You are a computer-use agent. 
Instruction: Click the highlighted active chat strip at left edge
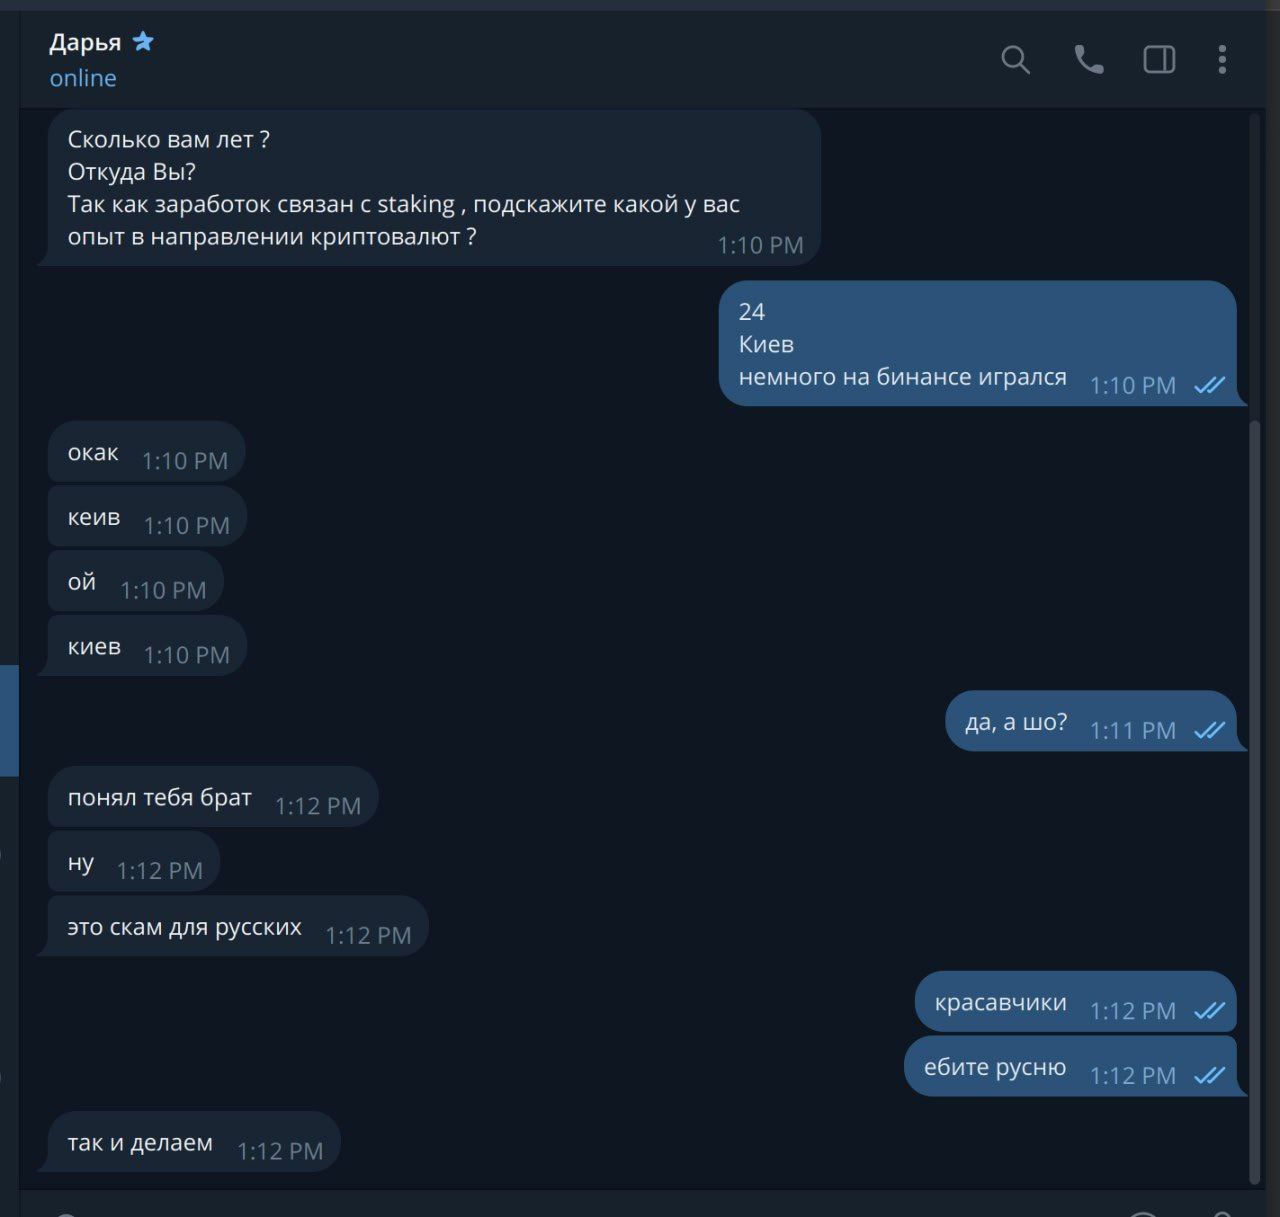tap(9, 721)
